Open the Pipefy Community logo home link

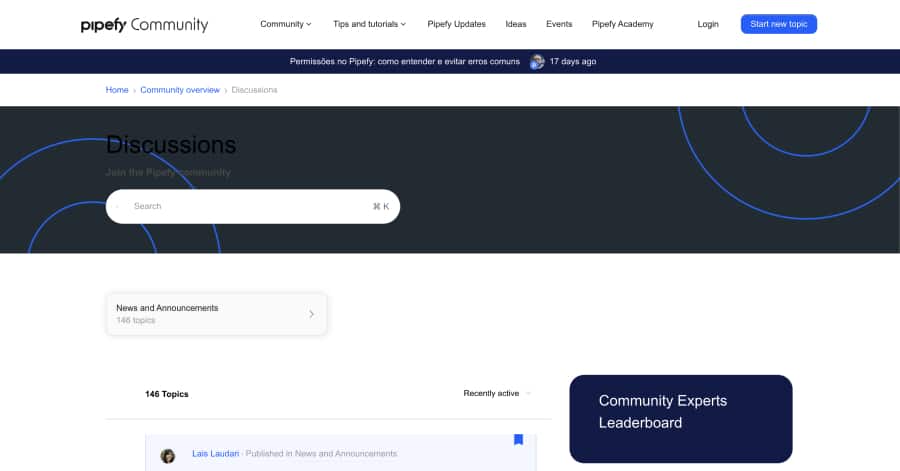point(145,25)
